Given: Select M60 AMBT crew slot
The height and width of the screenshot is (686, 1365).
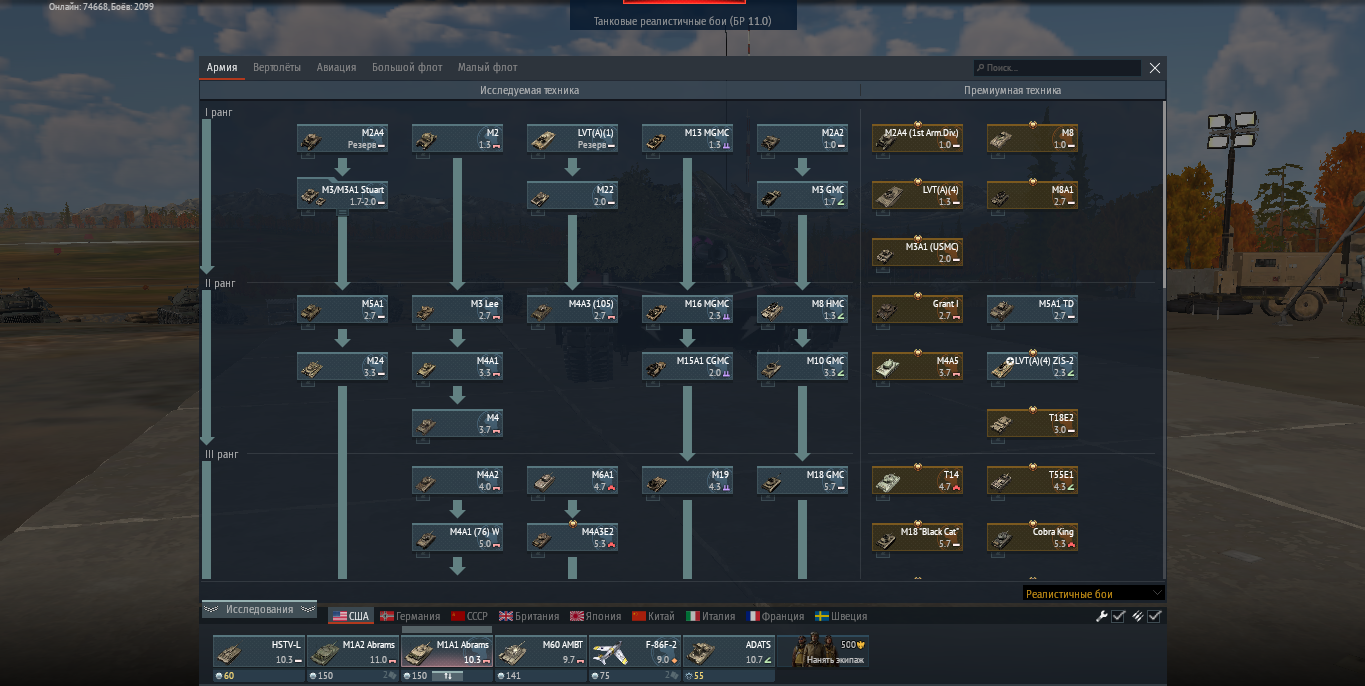Looking at the screenshot, I should 541,651.
